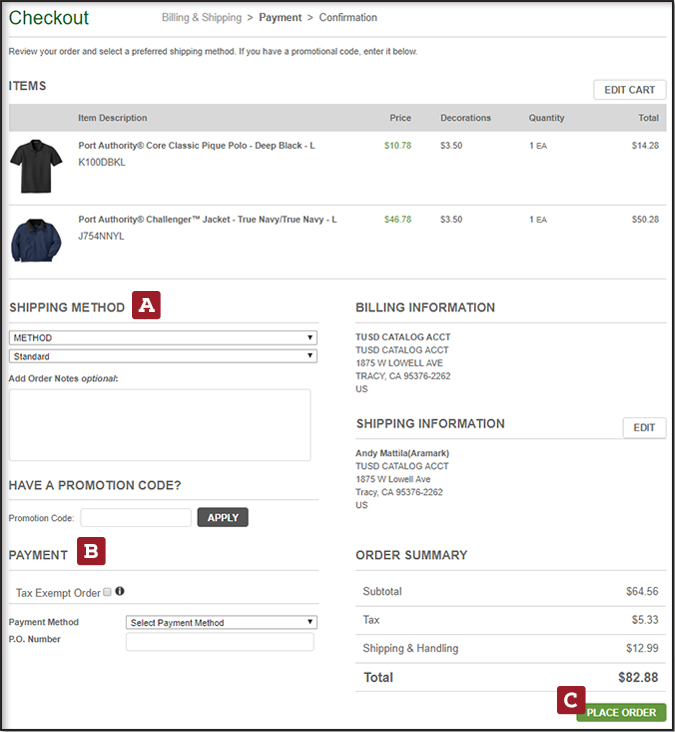This screenshot has height=732, width=675.
Task: Open the METHOD shipping dropdown
Action: point(163,338)
